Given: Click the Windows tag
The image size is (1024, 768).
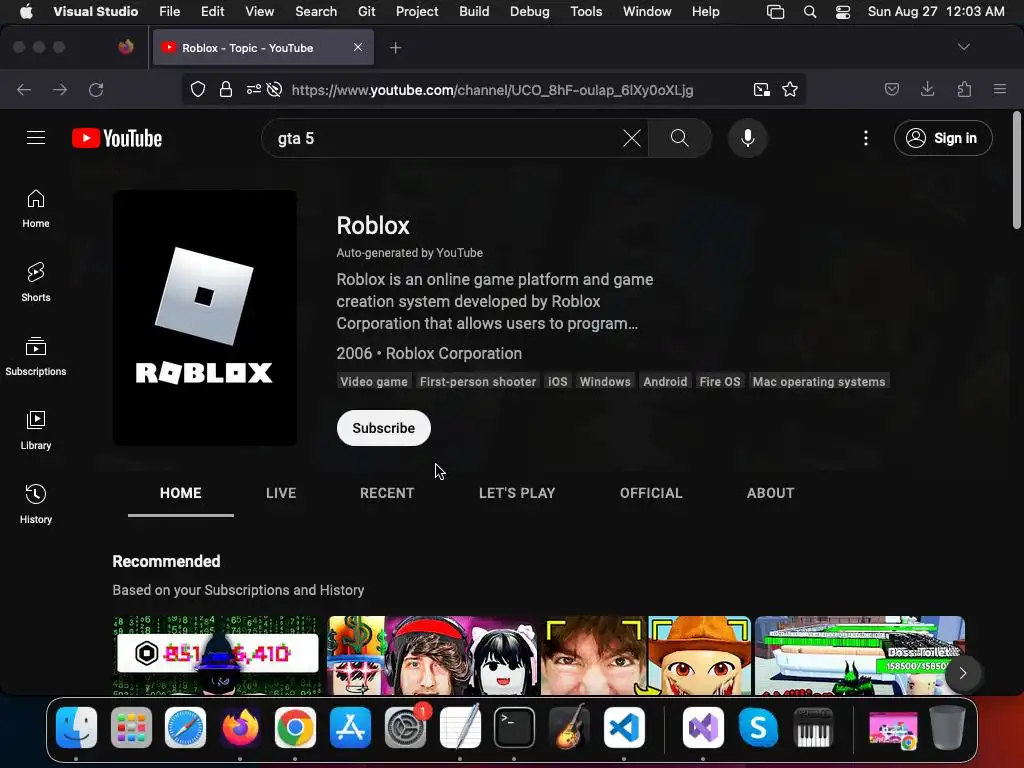Looking at the screenshot, I should [605, 381].
